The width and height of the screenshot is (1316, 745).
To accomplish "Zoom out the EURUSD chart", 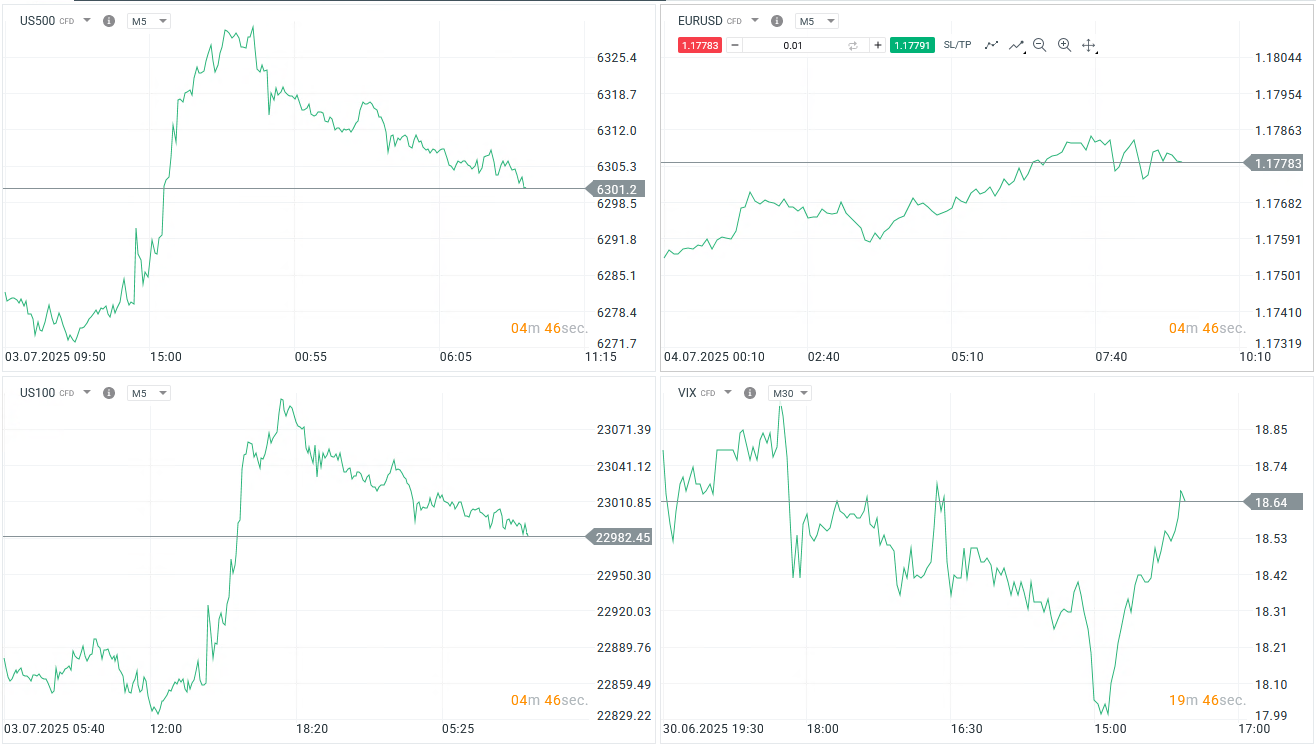I will 1040,45.
